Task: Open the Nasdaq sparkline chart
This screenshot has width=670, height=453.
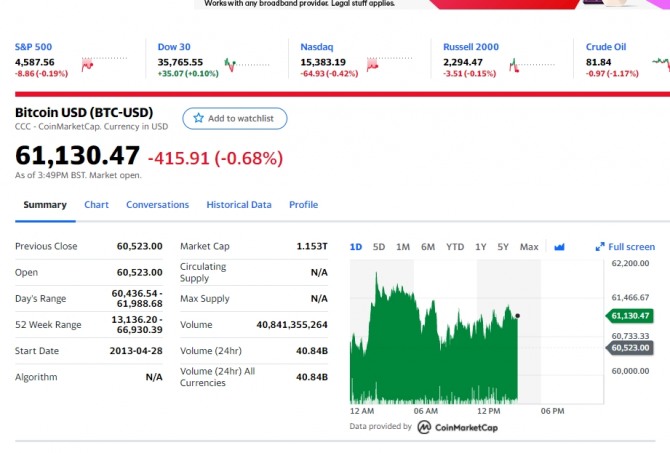Action: coord(389,65)
